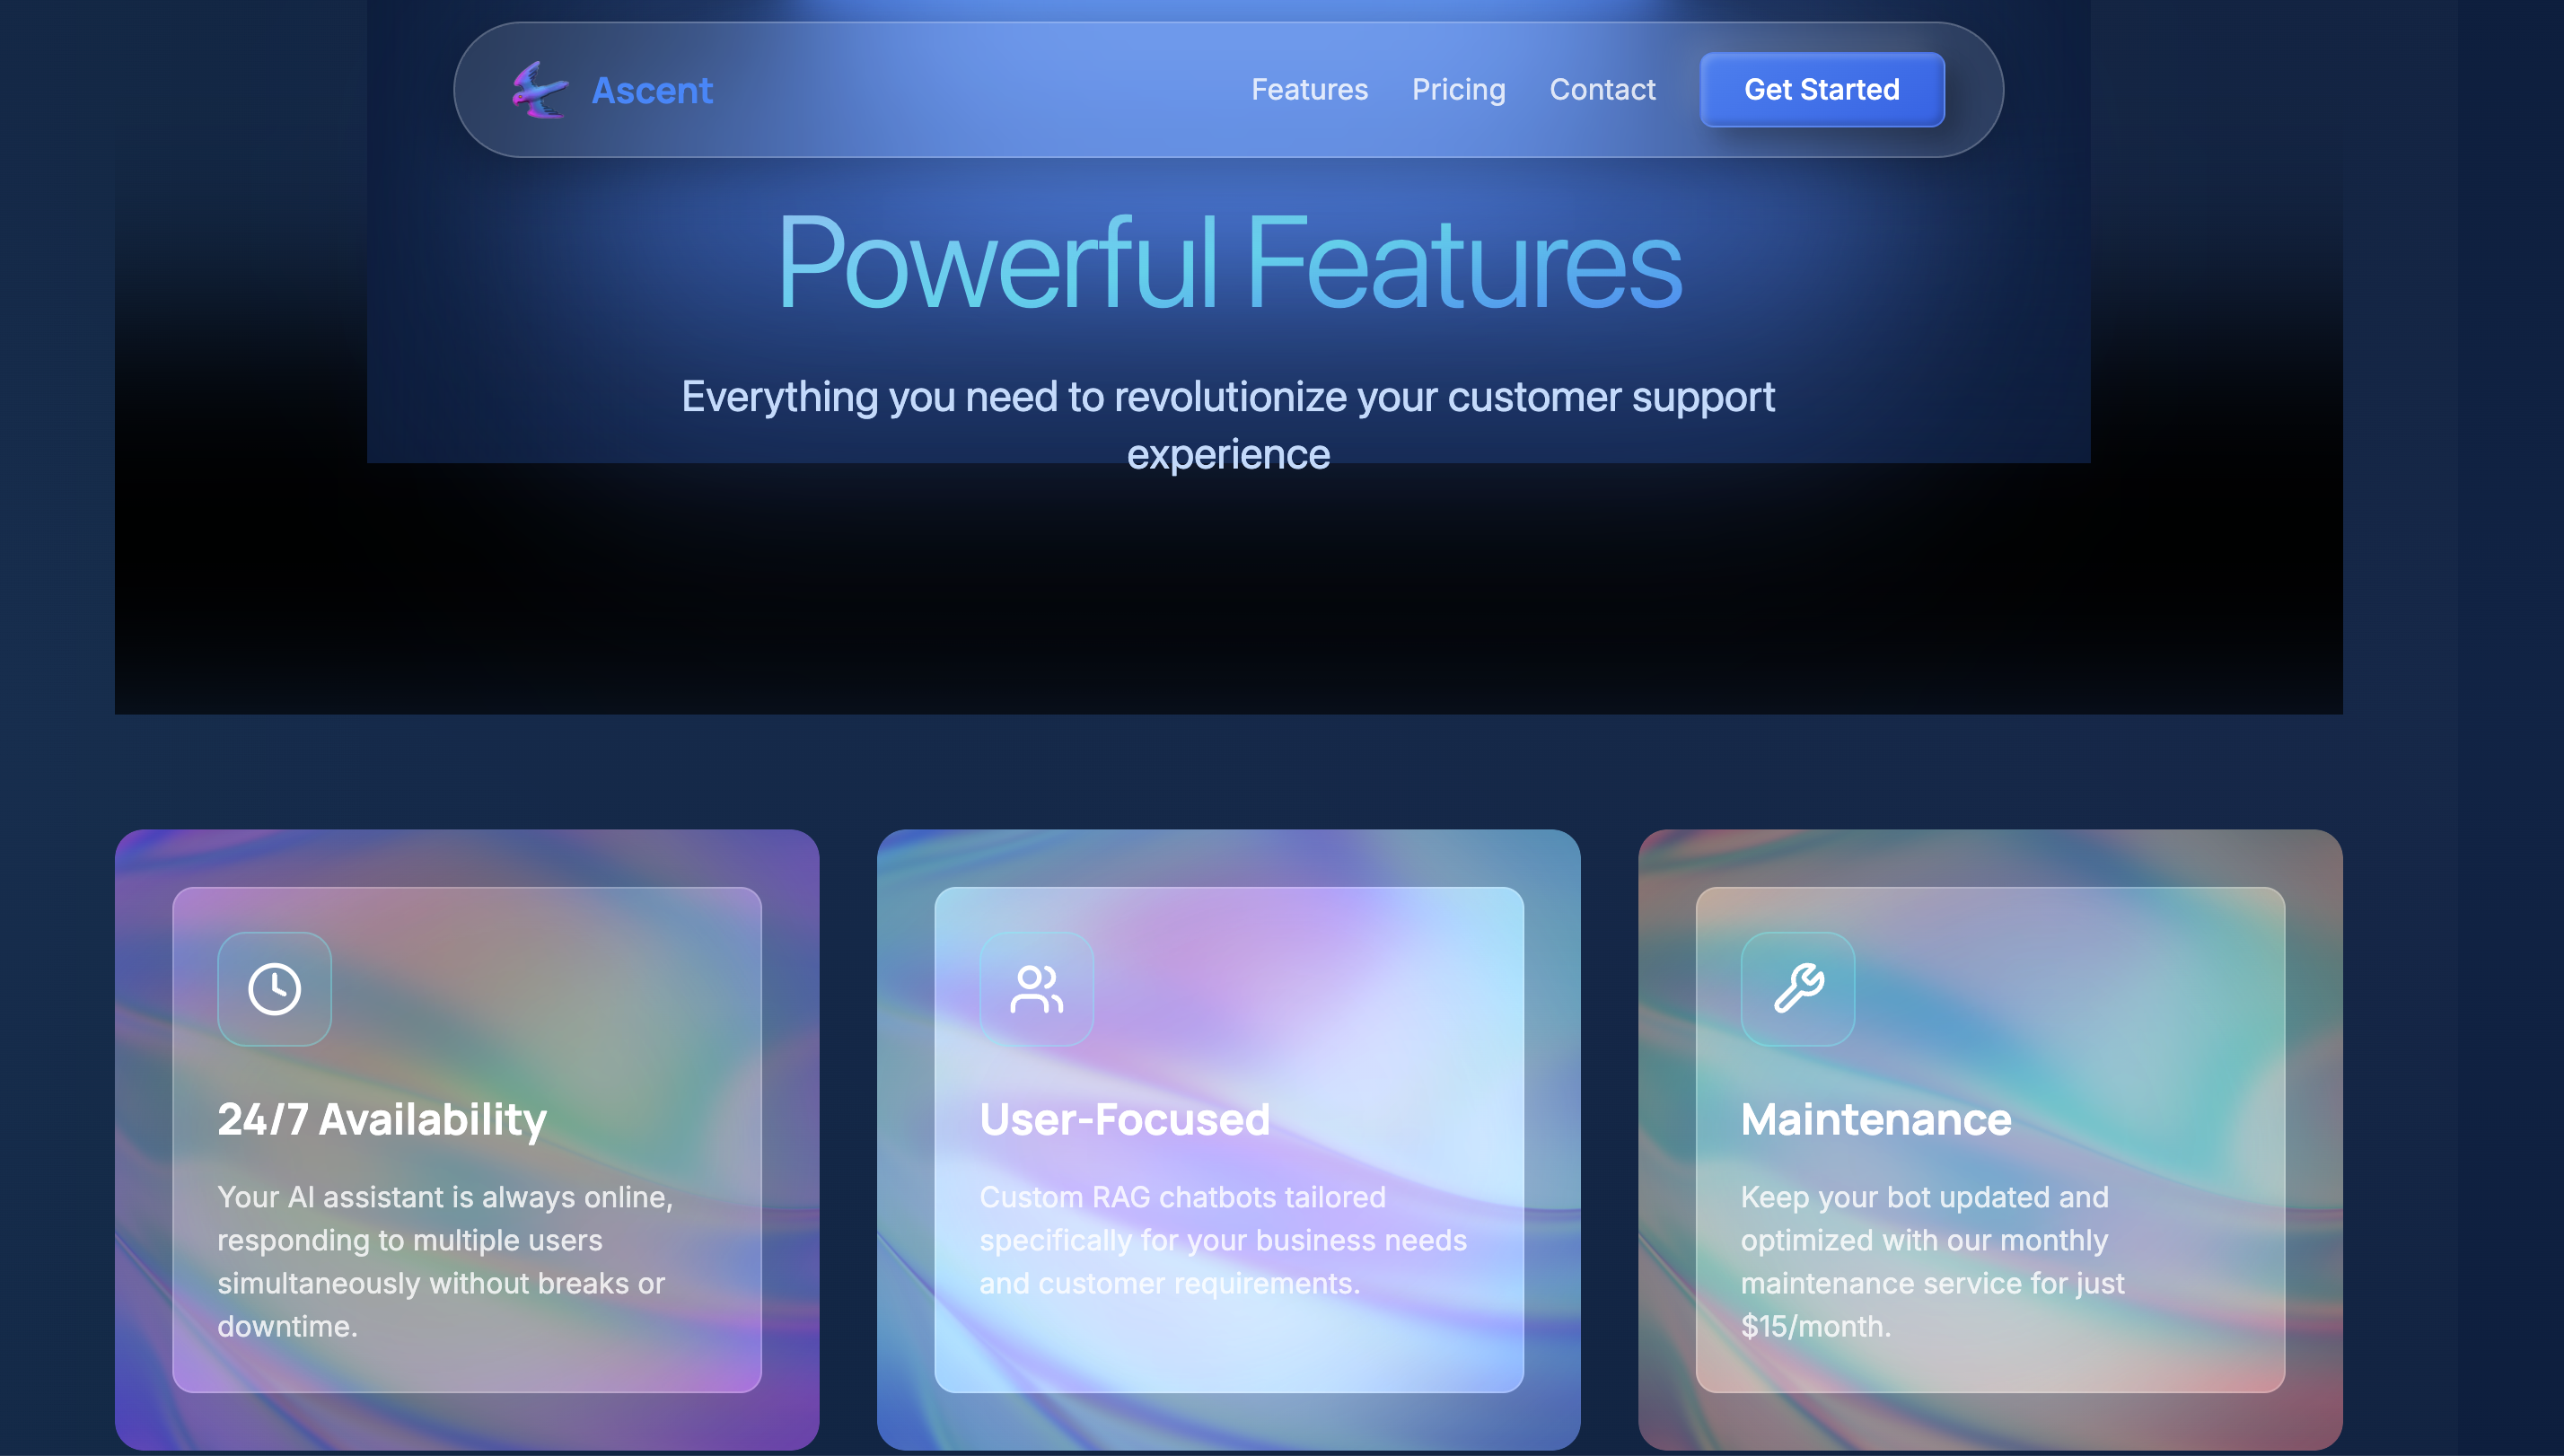Select the 24/7 Availability card title
The width and height of the screenshot is (2564, 1456).
click(x=382, y=1119)
